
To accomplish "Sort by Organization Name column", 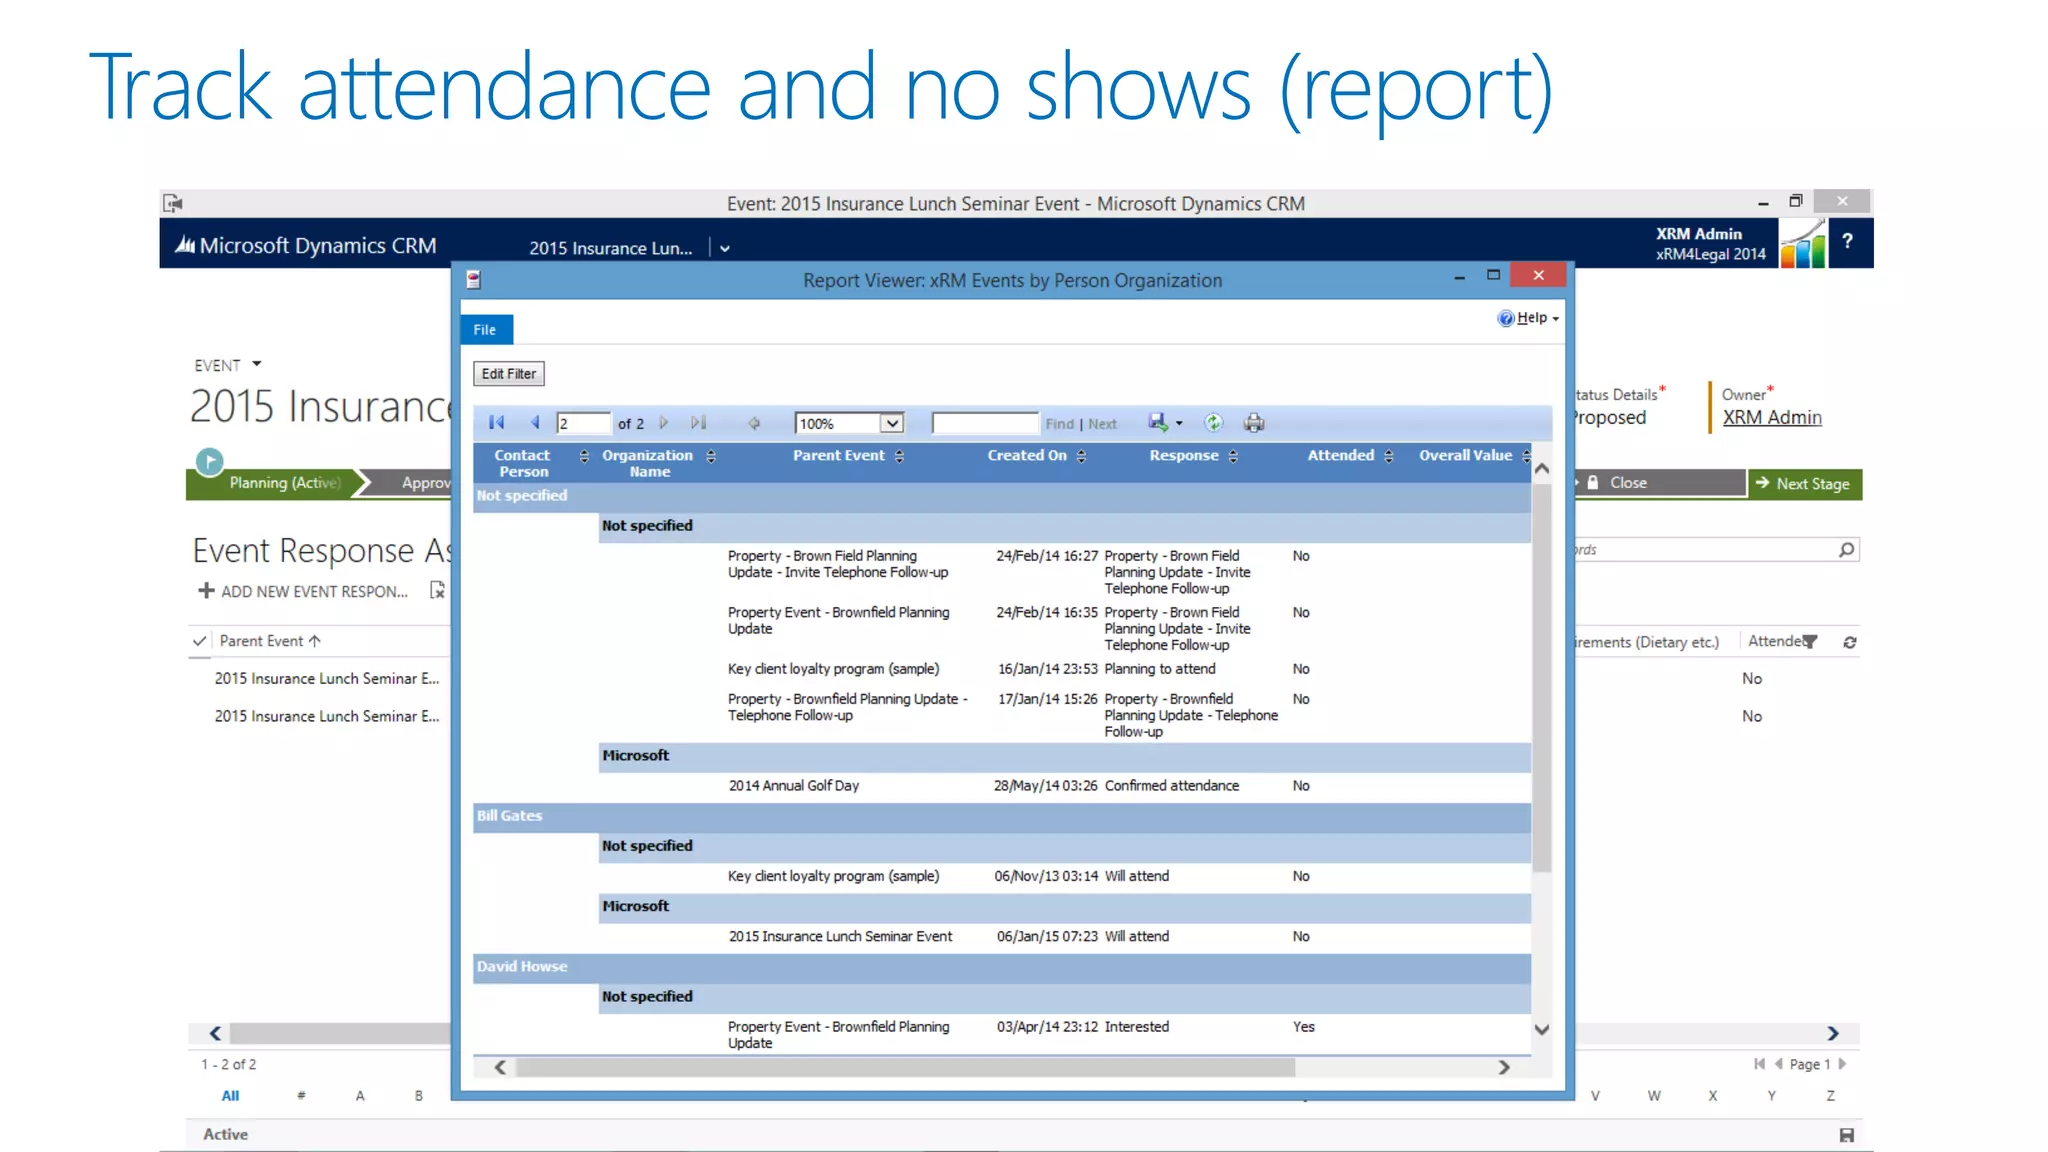I will [x=711, y=456].
